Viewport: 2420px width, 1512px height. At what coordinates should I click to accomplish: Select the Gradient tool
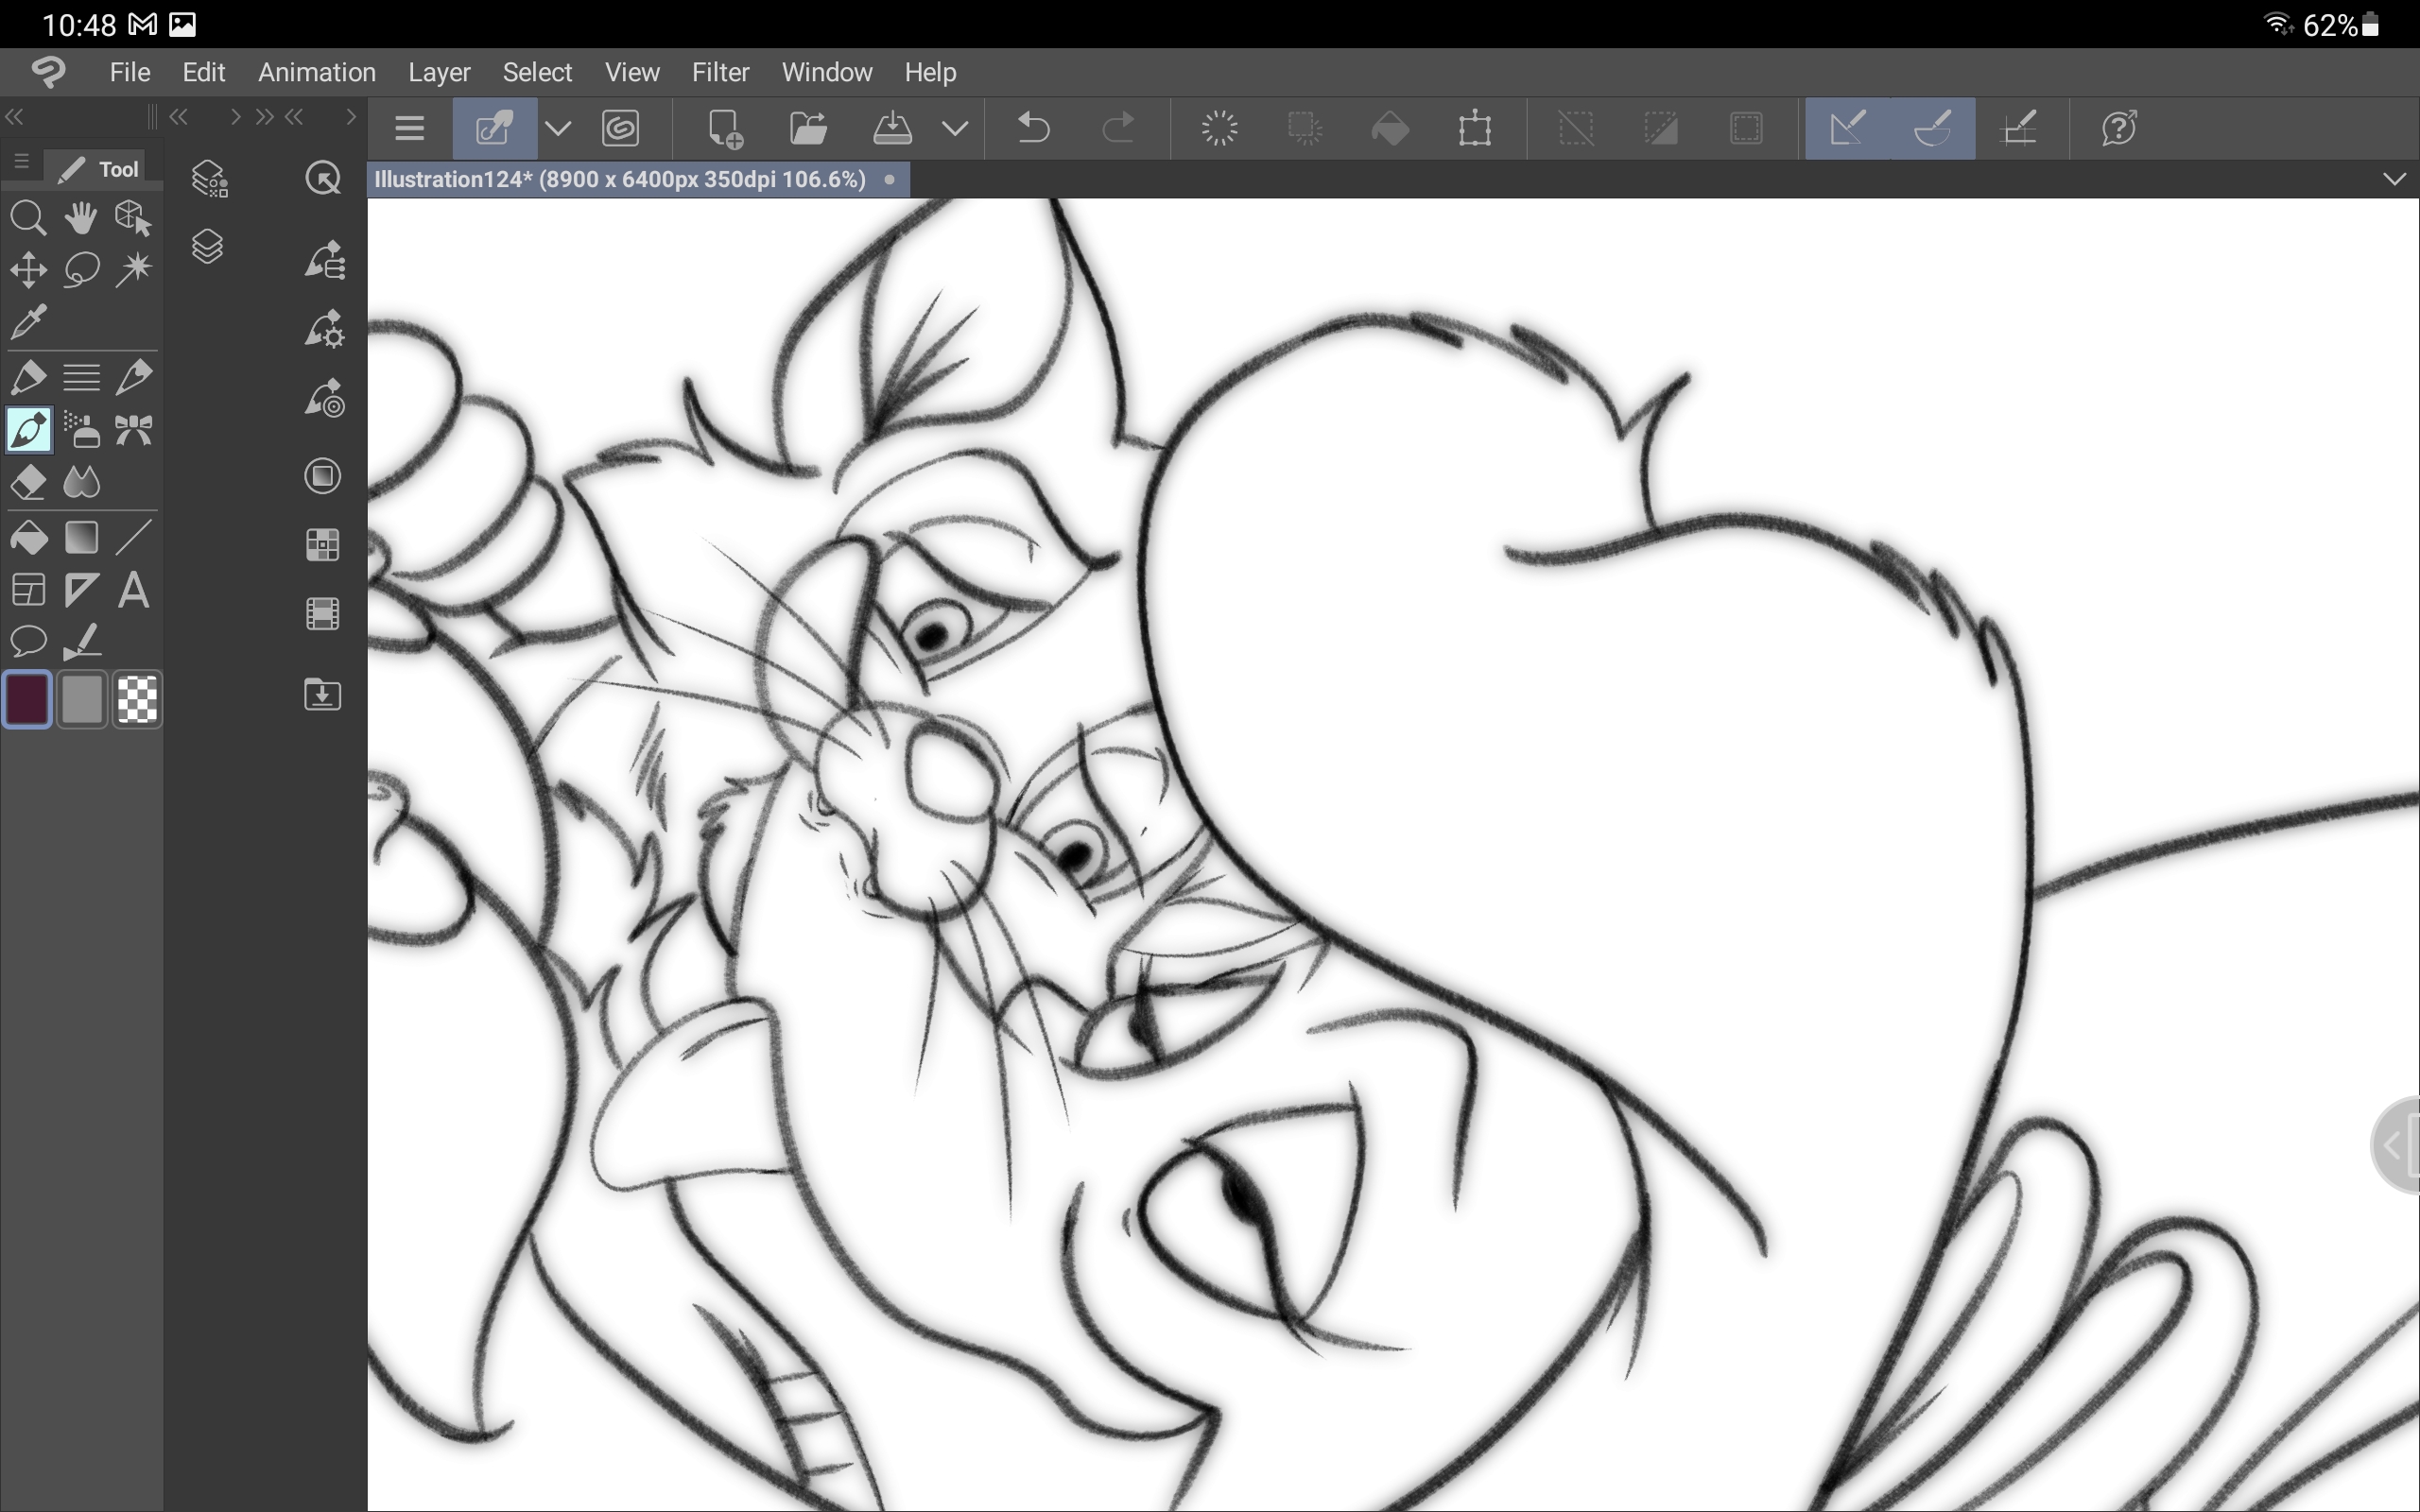coord(81,538)
